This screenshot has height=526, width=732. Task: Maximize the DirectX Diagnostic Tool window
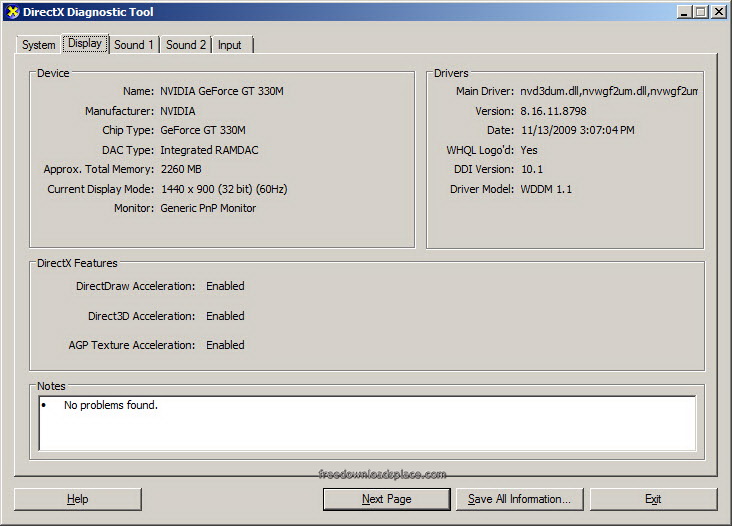(701, 12)
